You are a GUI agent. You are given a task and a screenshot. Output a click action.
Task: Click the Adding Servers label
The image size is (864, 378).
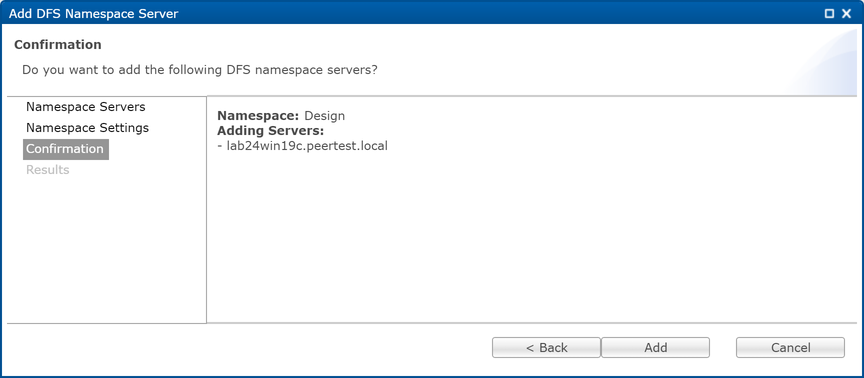[271, 131]
